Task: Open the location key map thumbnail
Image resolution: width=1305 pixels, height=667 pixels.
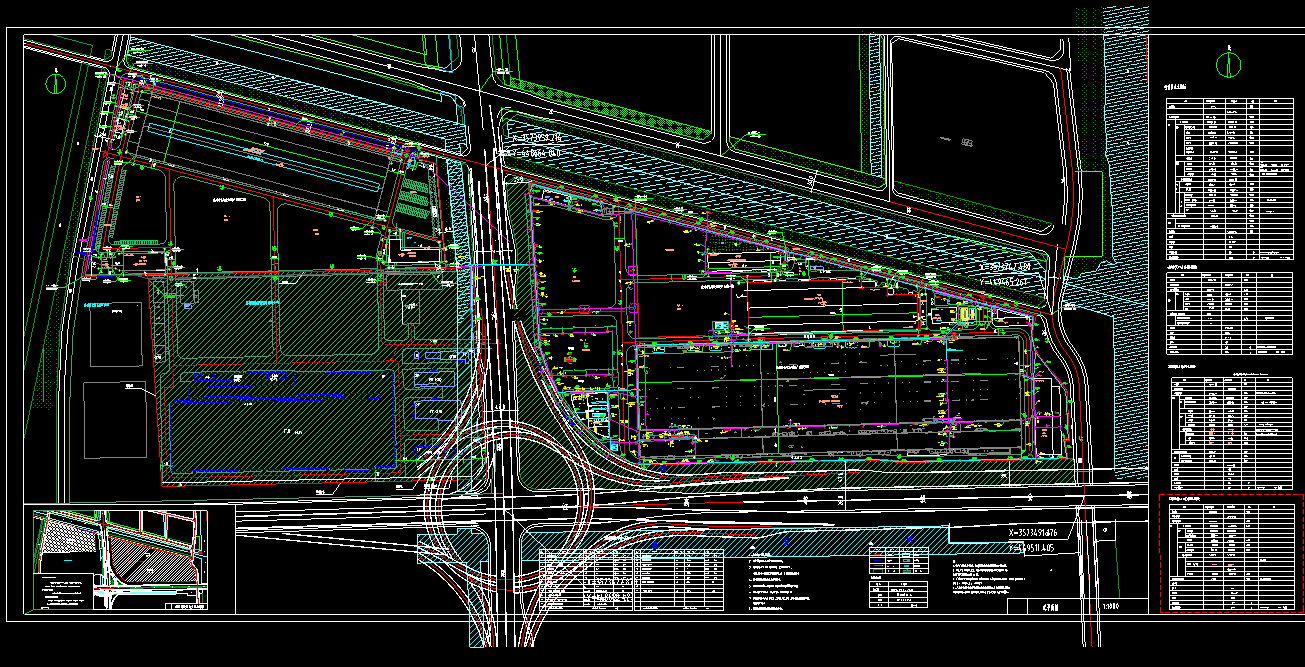Action: tap(120, 560)
